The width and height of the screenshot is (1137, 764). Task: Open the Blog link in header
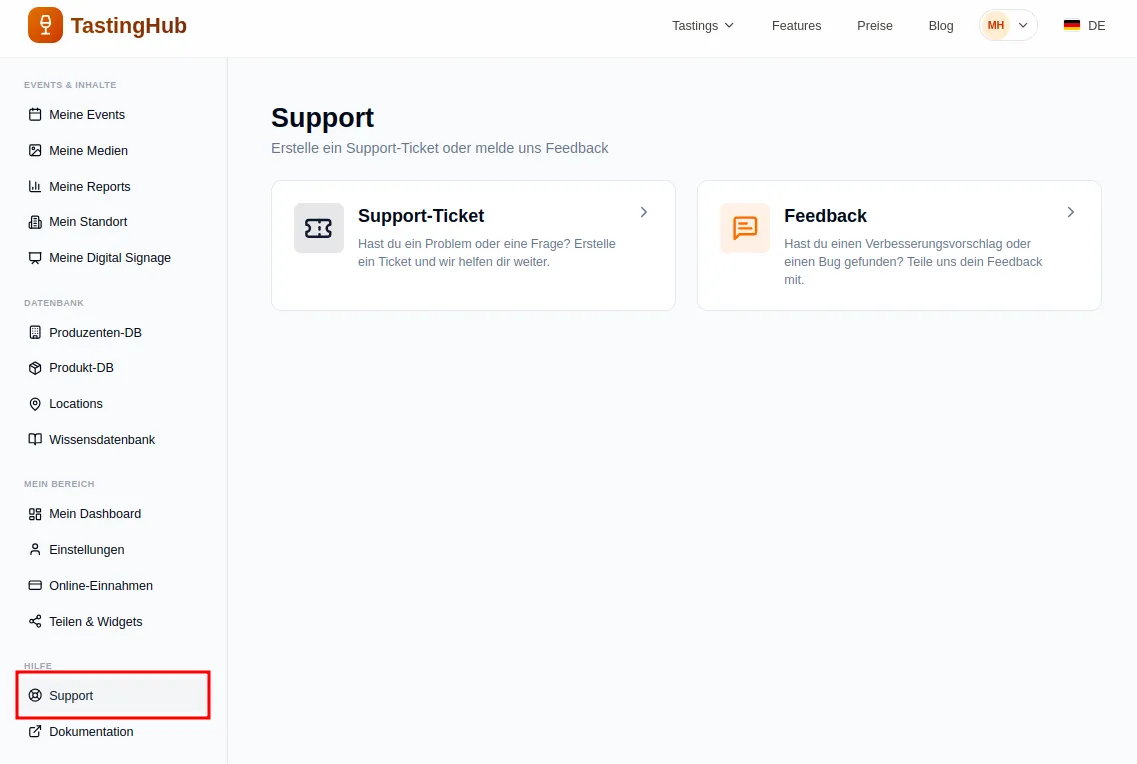(x=940, y=26)
